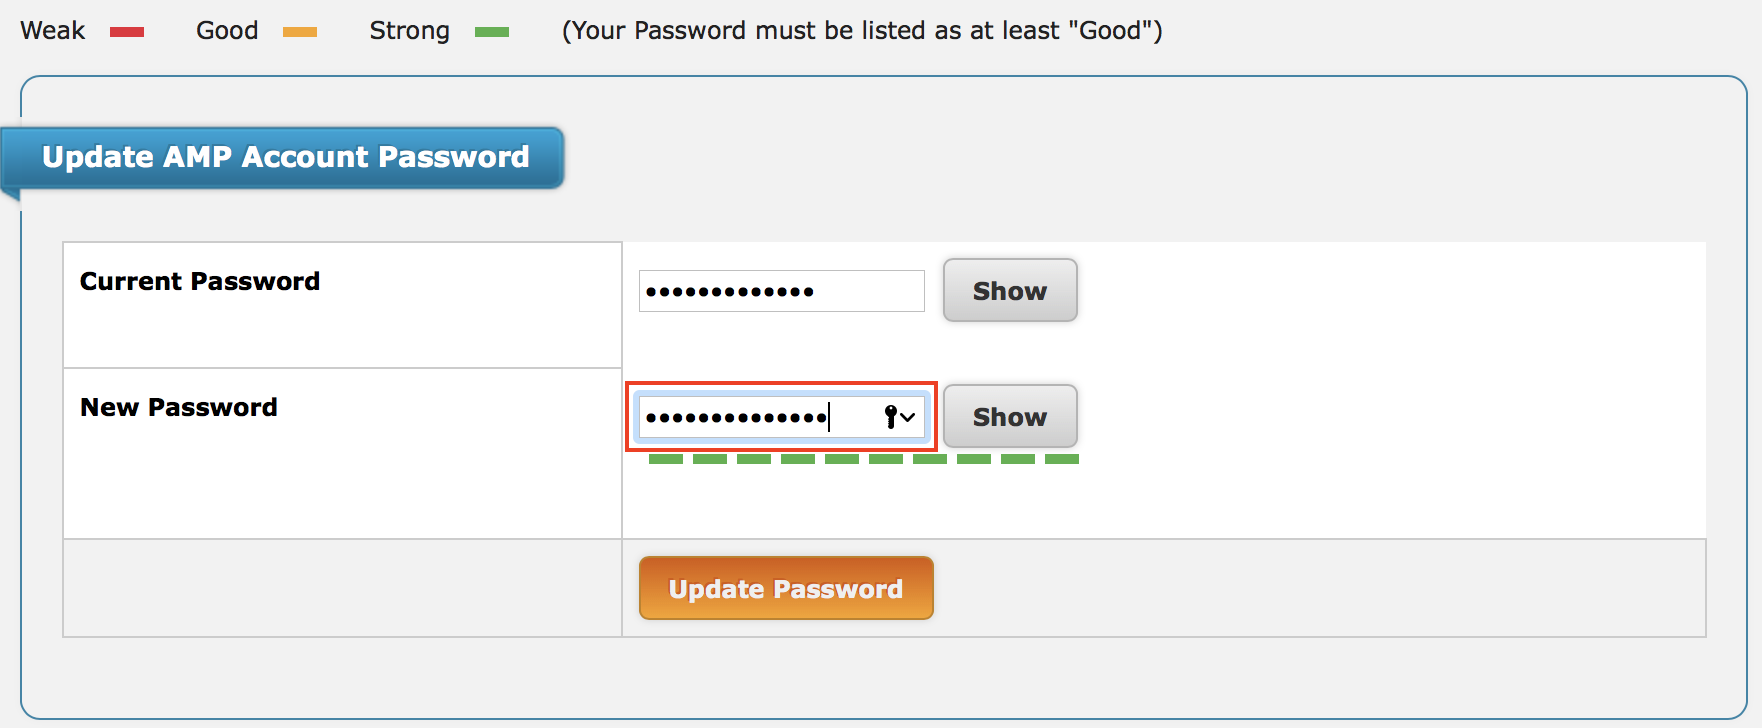Click the New Password label
The image size is (1762, 728).
pyautogui.click(x=179, y=407)
